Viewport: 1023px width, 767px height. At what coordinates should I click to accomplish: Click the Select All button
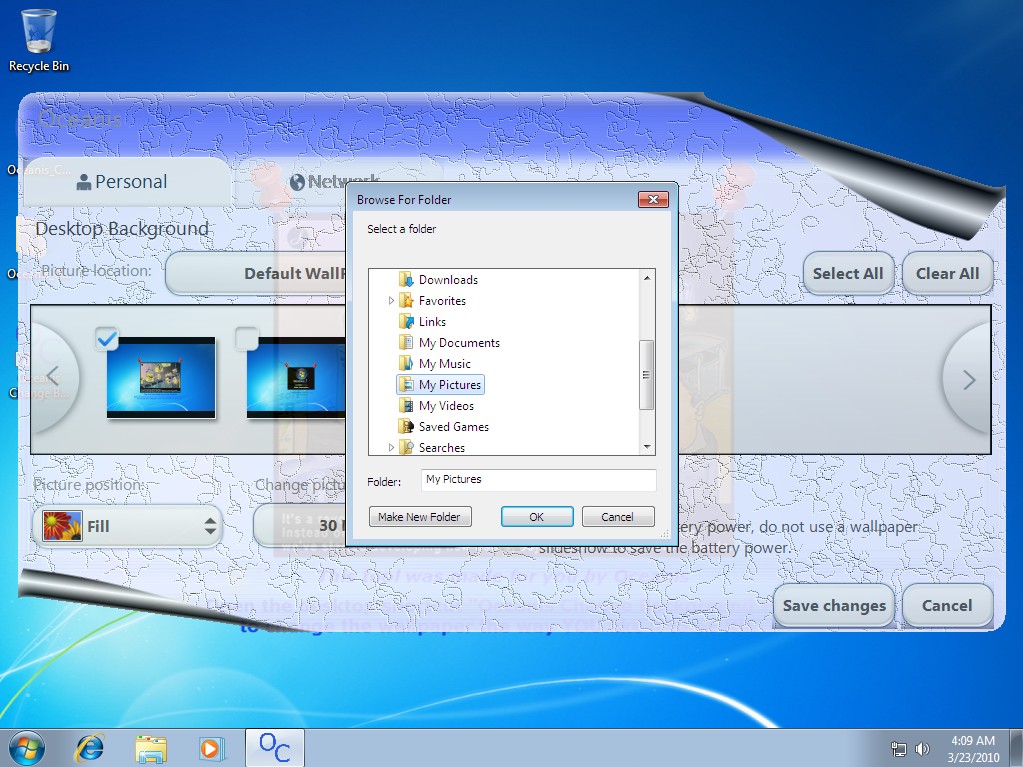click(x=847, y=273)
